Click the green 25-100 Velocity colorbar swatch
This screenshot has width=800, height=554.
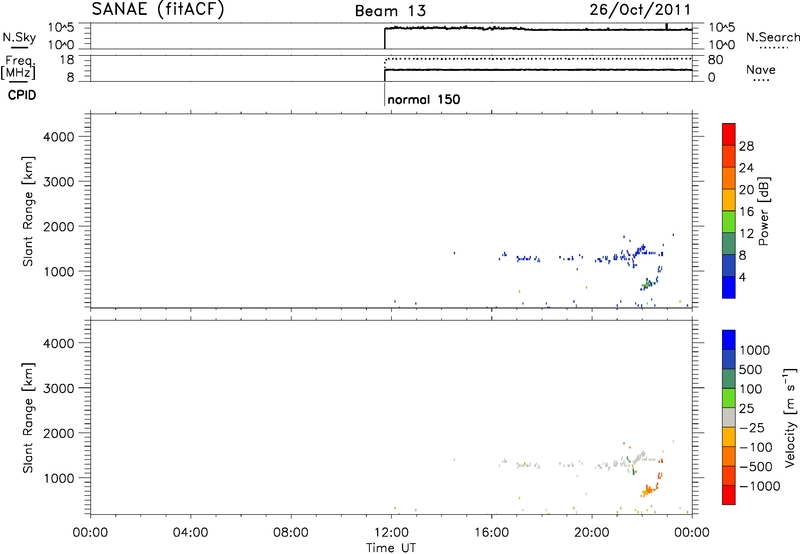pyautogui.click(x=729, y=398)
